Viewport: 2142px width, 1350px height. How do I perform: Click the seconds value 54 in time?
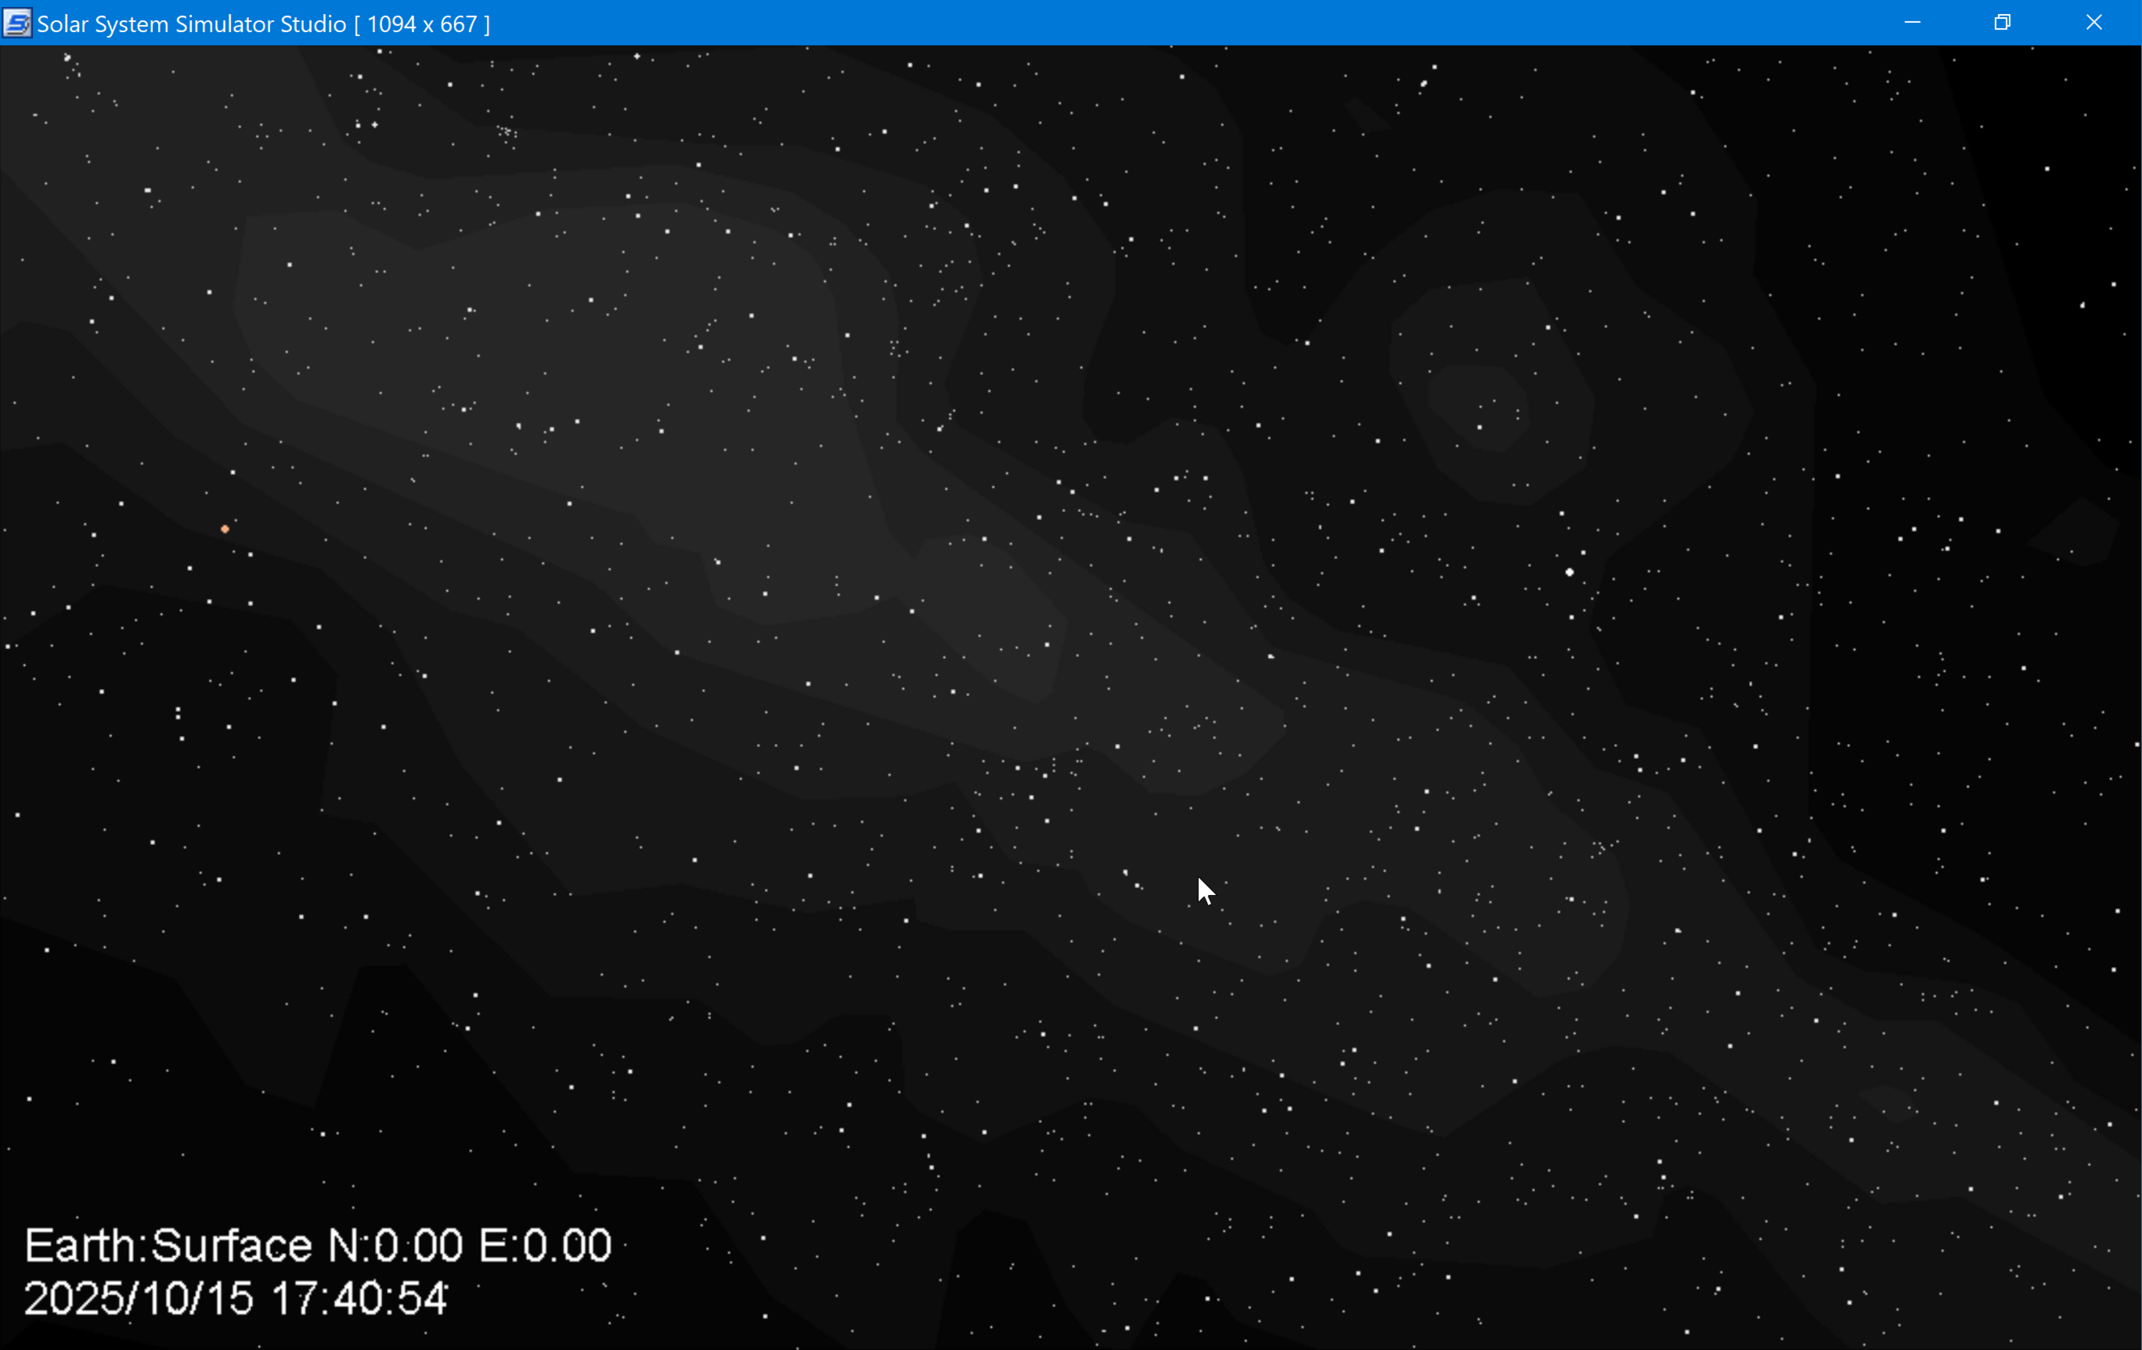click(x=422, y=1299)
